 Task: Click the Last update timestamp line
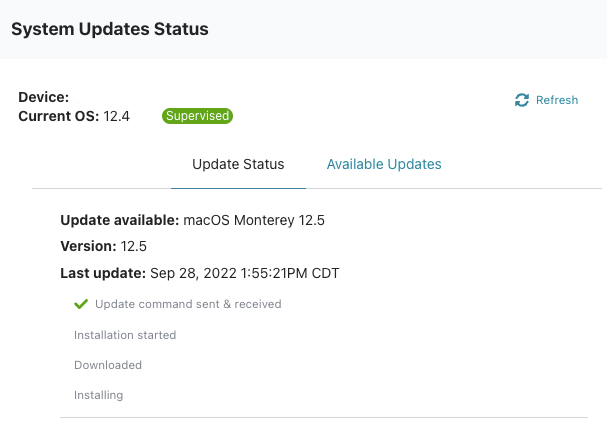coord(200,273)
